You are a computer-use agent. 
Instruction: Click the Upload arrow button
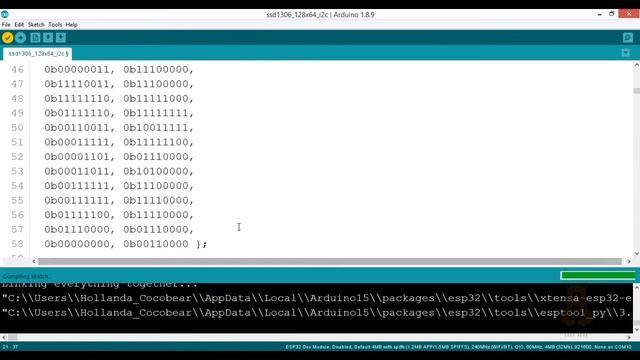click(20, 38)
